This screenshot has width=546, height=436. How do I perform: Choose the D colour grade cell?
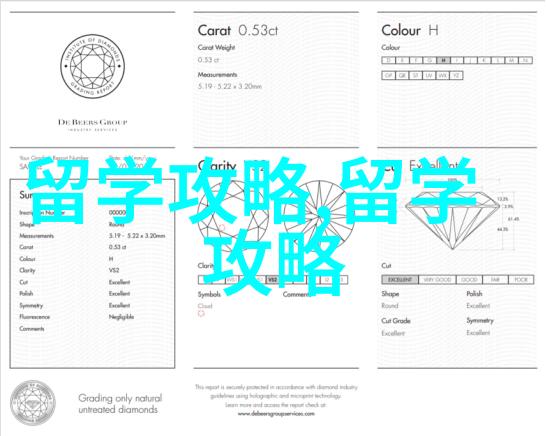389,60
